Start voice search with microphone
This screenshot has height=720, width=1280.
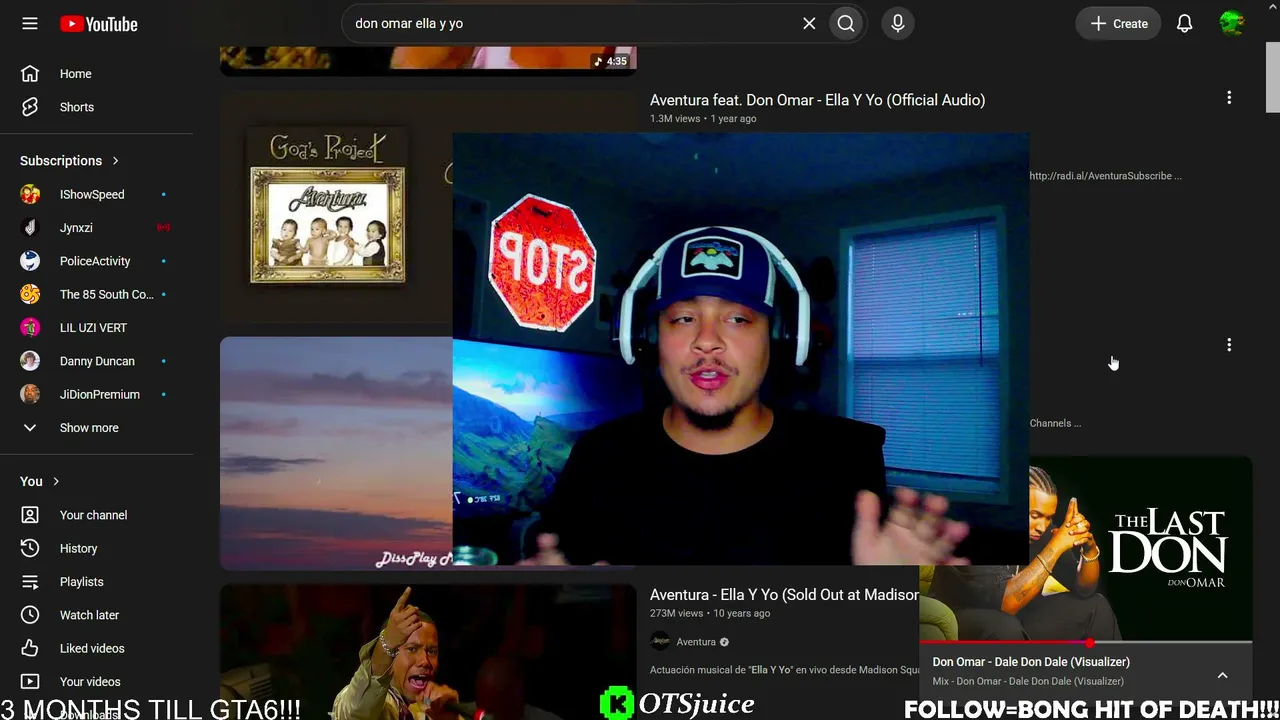point(898,24)
